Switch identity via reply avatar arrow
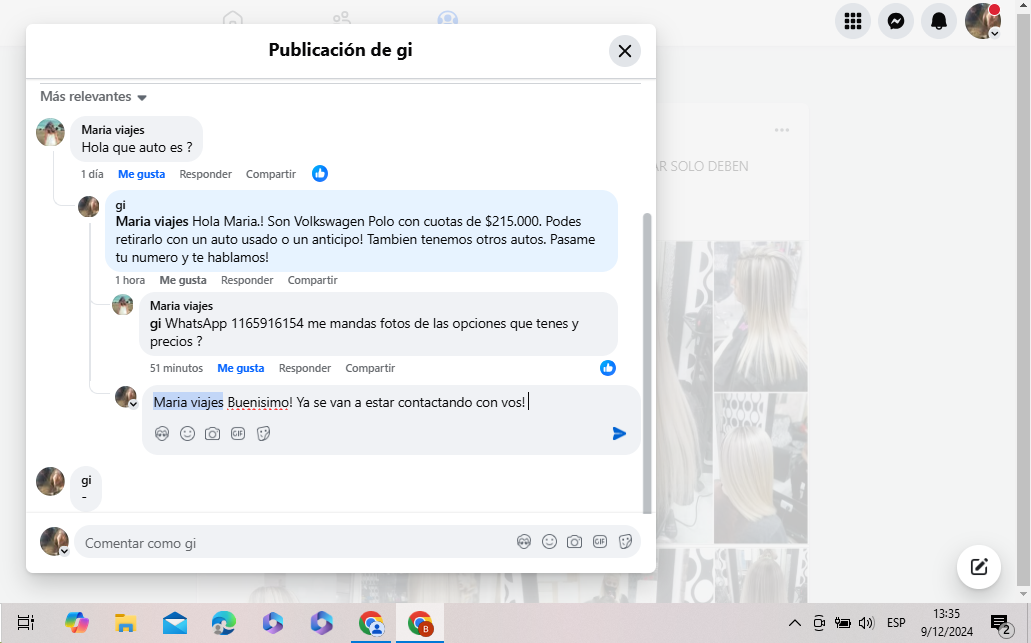 [x=134, y=404]
